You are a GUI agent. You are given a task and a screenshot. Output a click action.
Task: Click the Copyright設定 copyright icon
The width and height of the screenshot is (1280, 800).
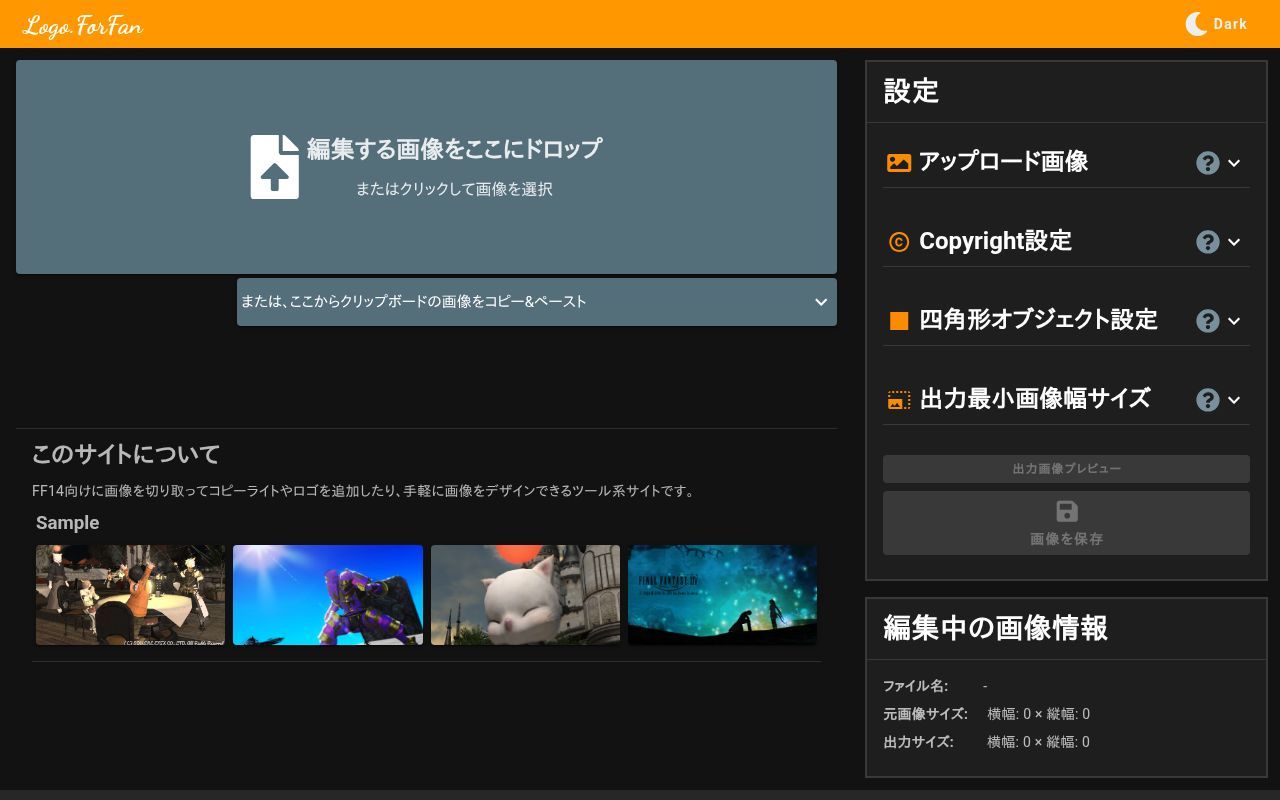[x=899, y=242]
